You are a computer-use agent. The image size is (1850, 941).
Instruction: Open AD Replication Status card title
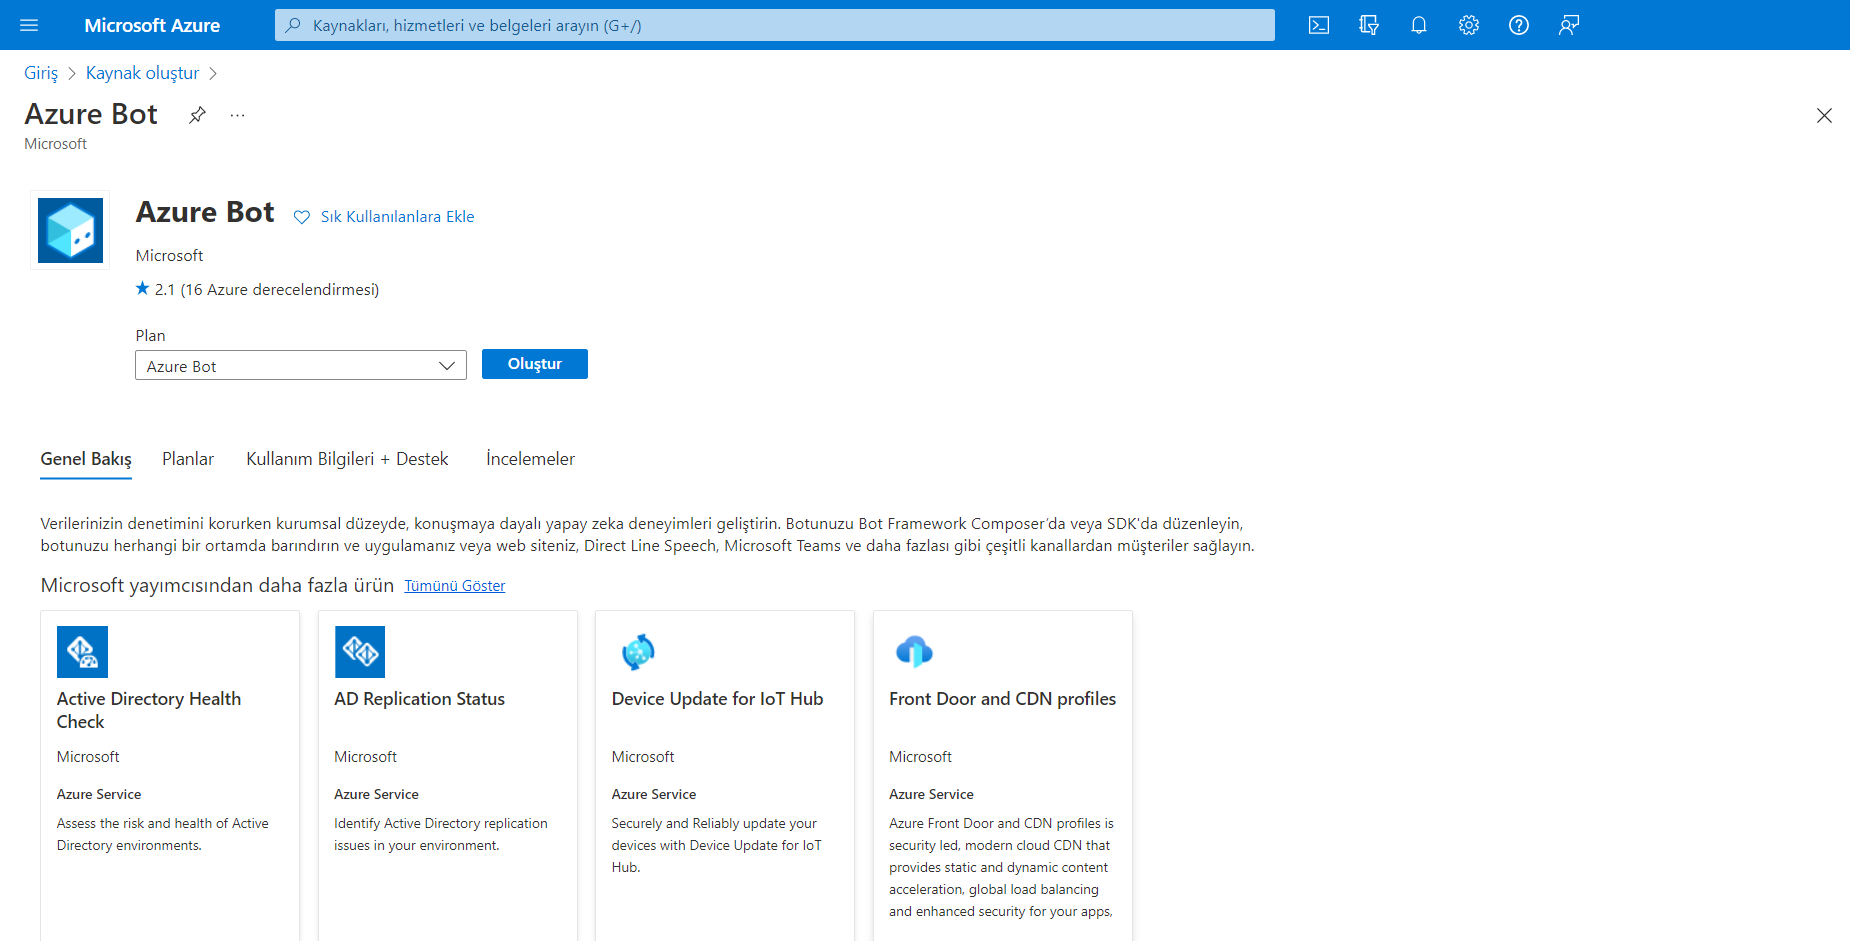click(419, 699)
